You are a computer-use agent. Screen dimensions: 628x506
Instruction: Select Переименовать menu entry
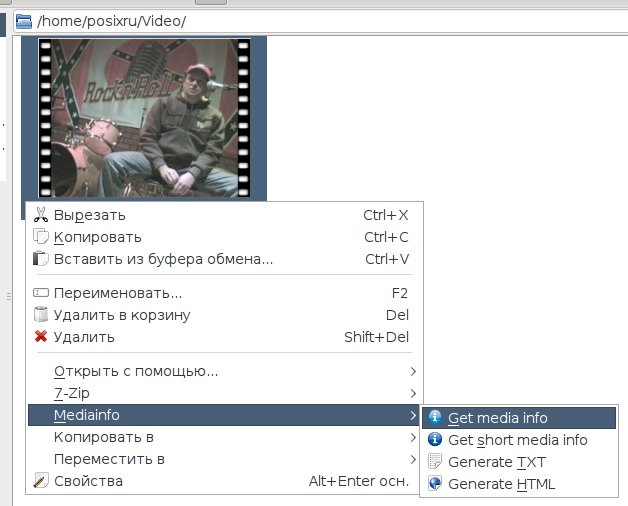[x=224, y=293]
